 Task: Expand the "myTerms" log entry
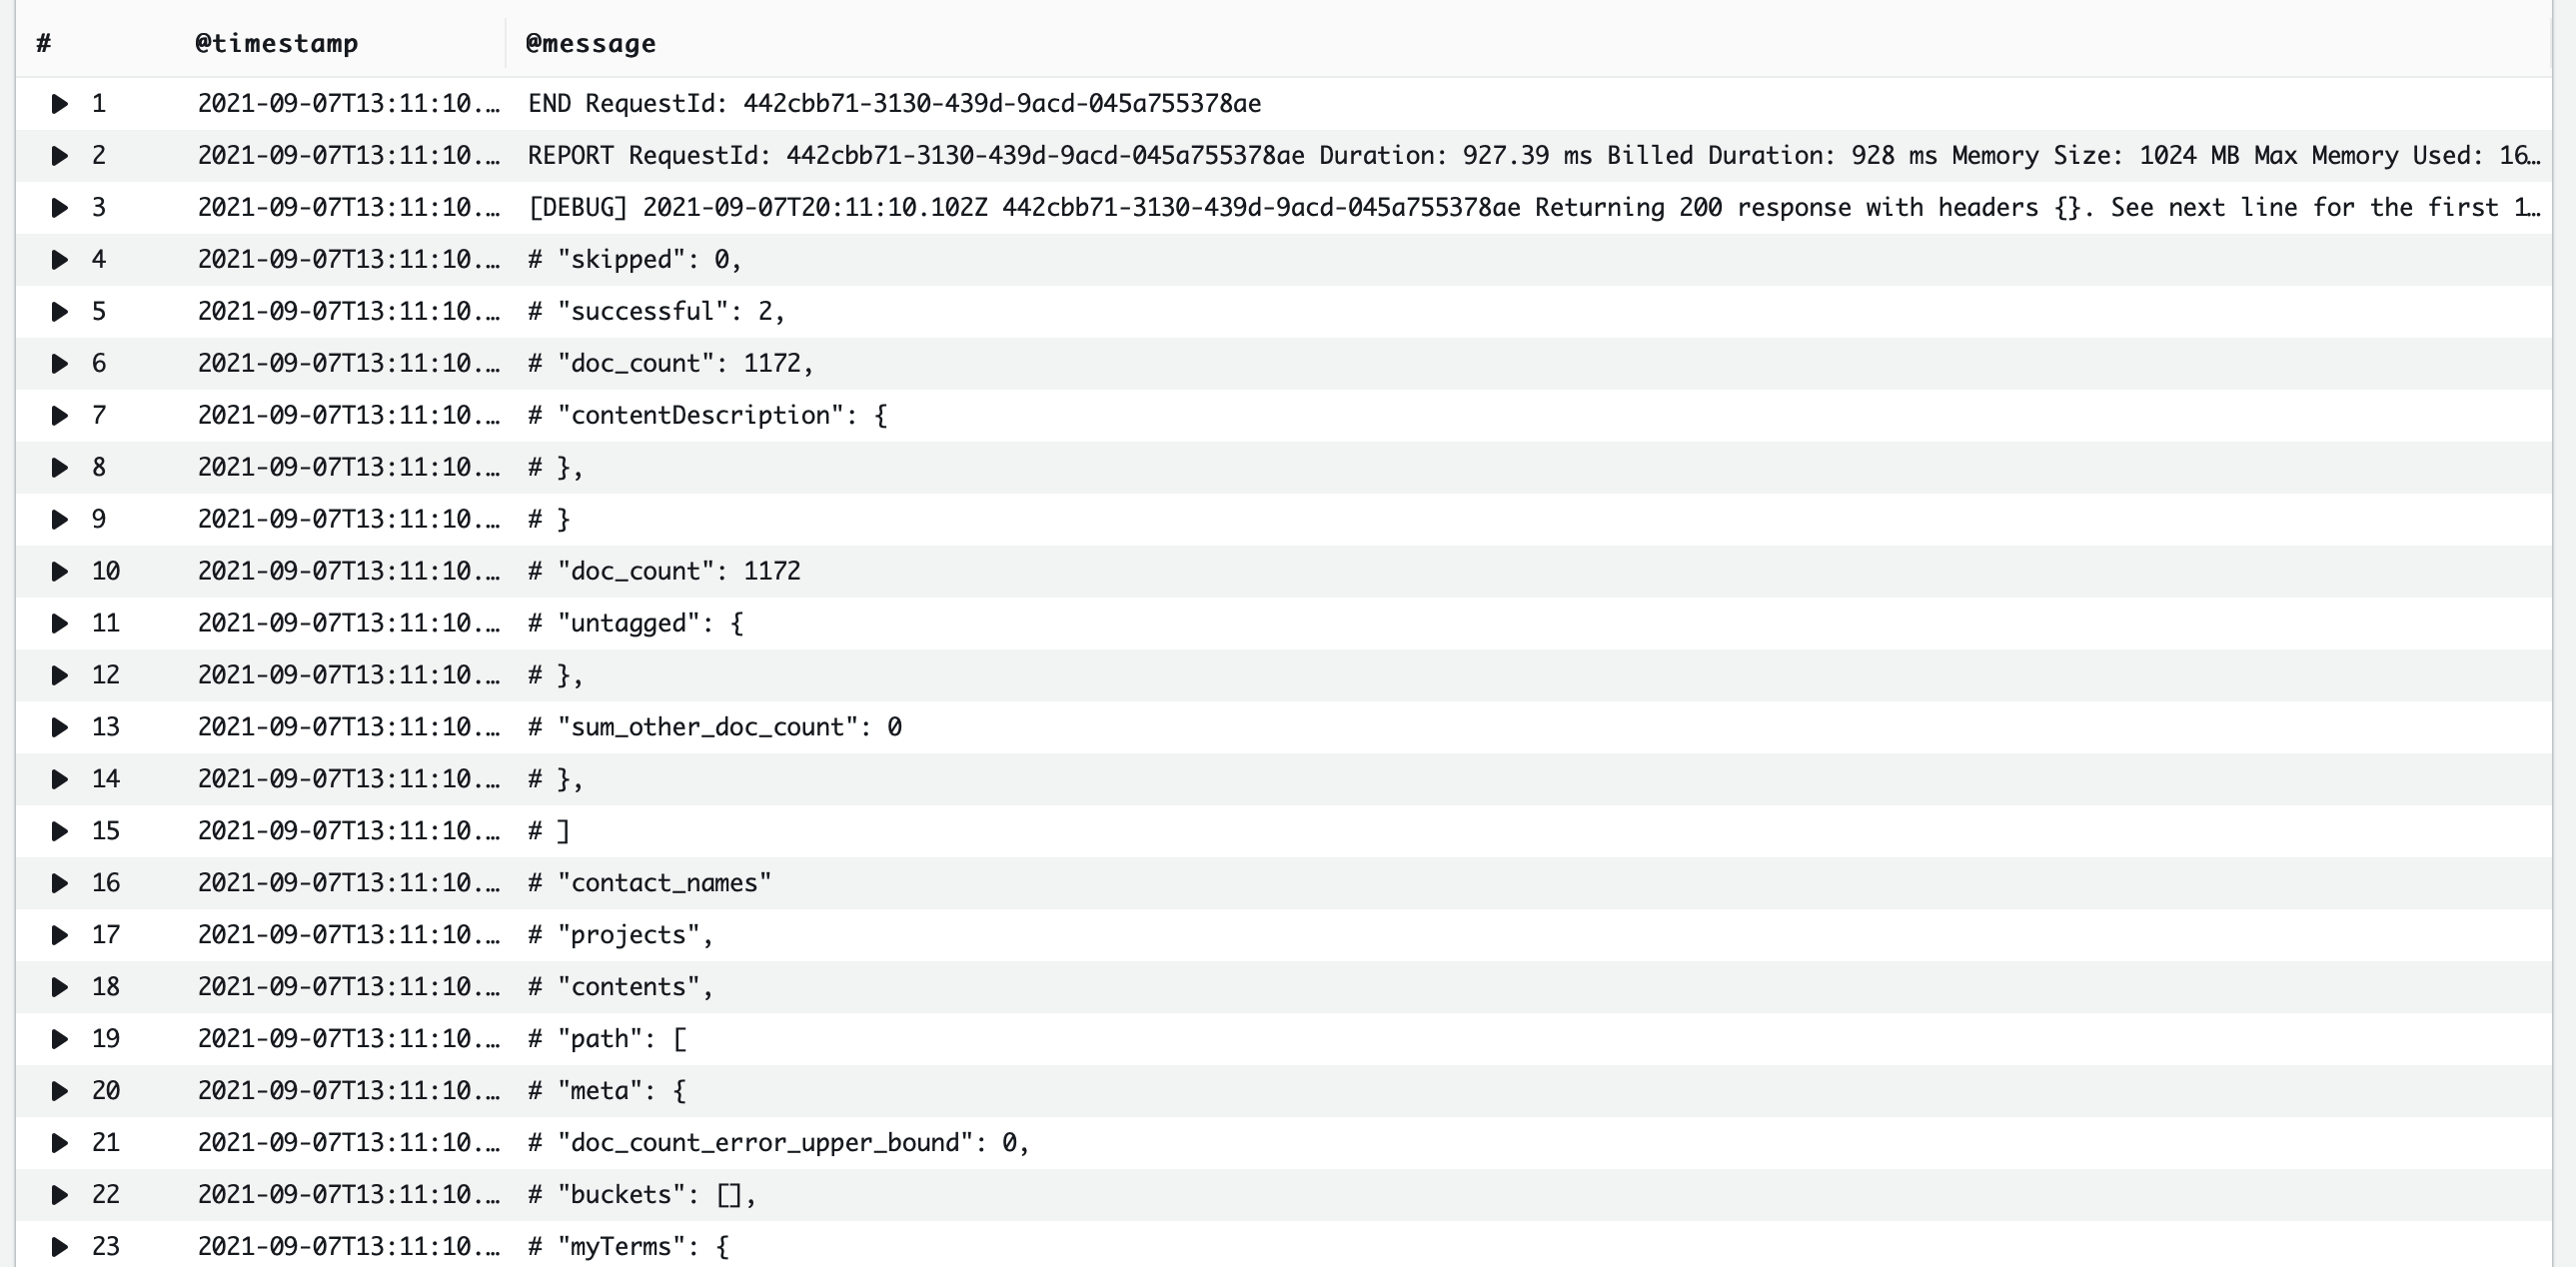(x=59, y=1247)
